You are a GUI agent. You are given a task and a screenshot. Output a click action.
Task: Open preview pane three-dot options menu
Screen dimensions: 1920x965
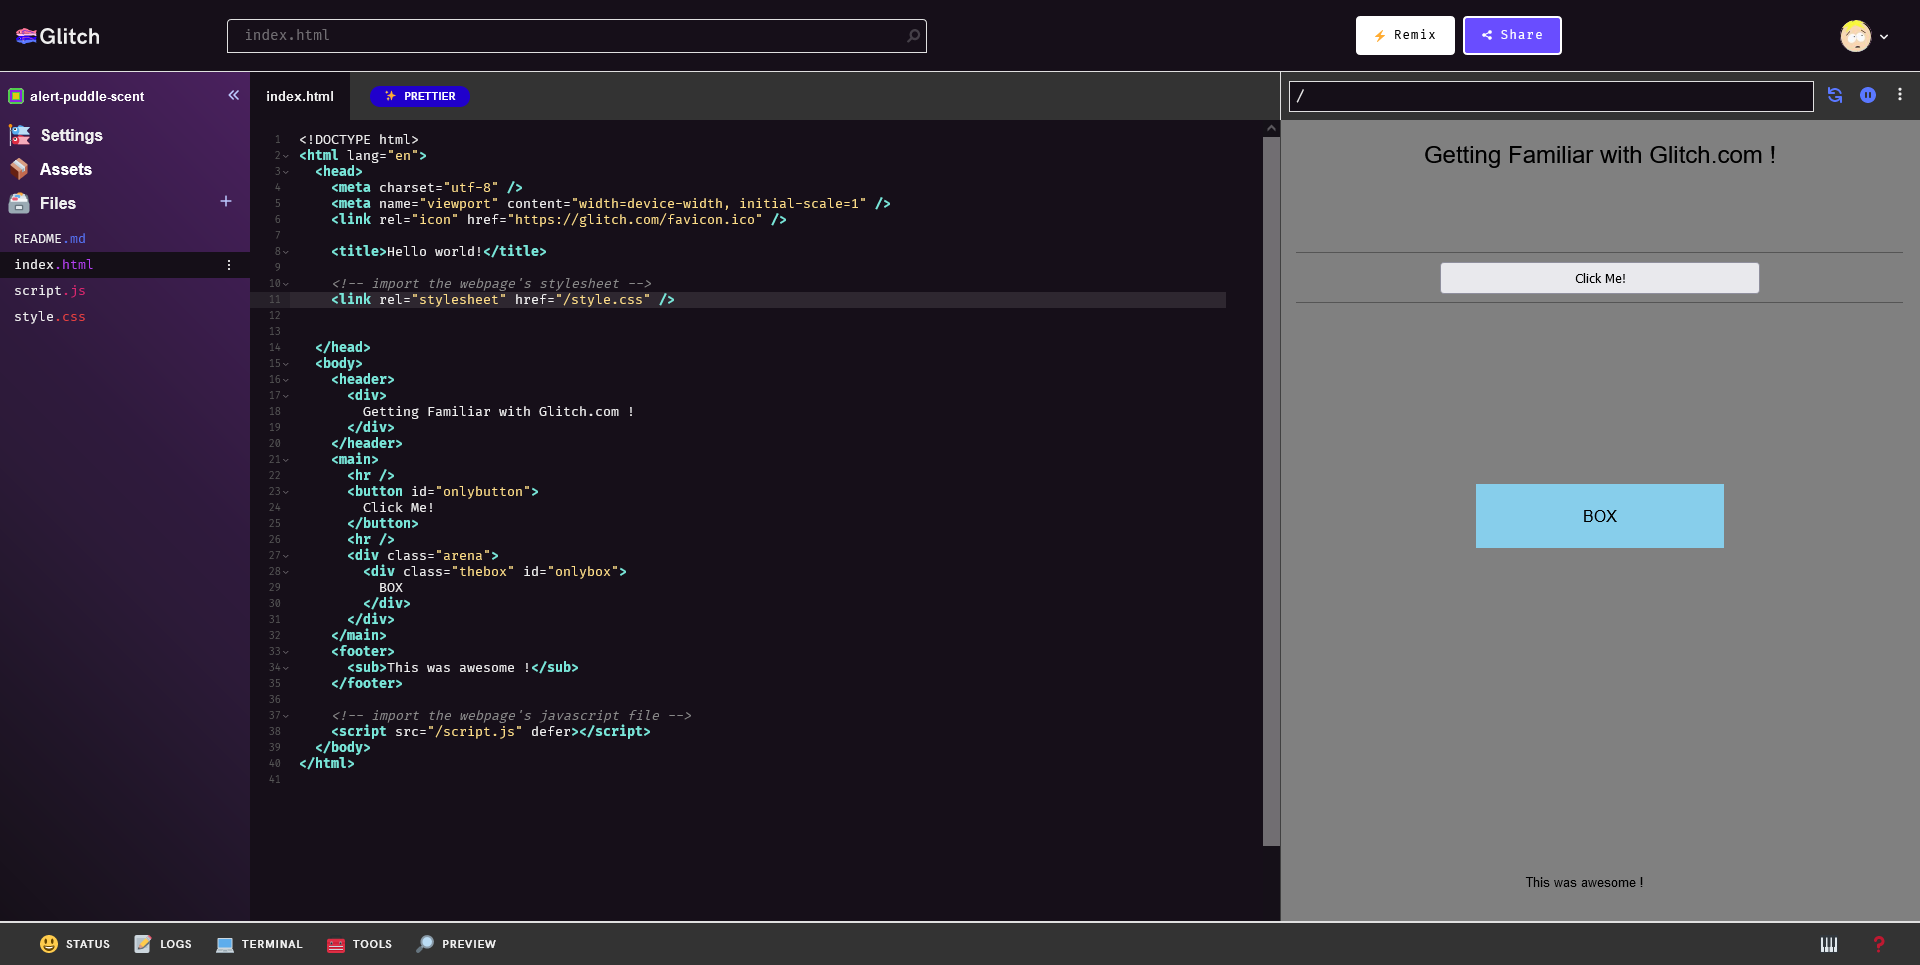click(1899, 95)
